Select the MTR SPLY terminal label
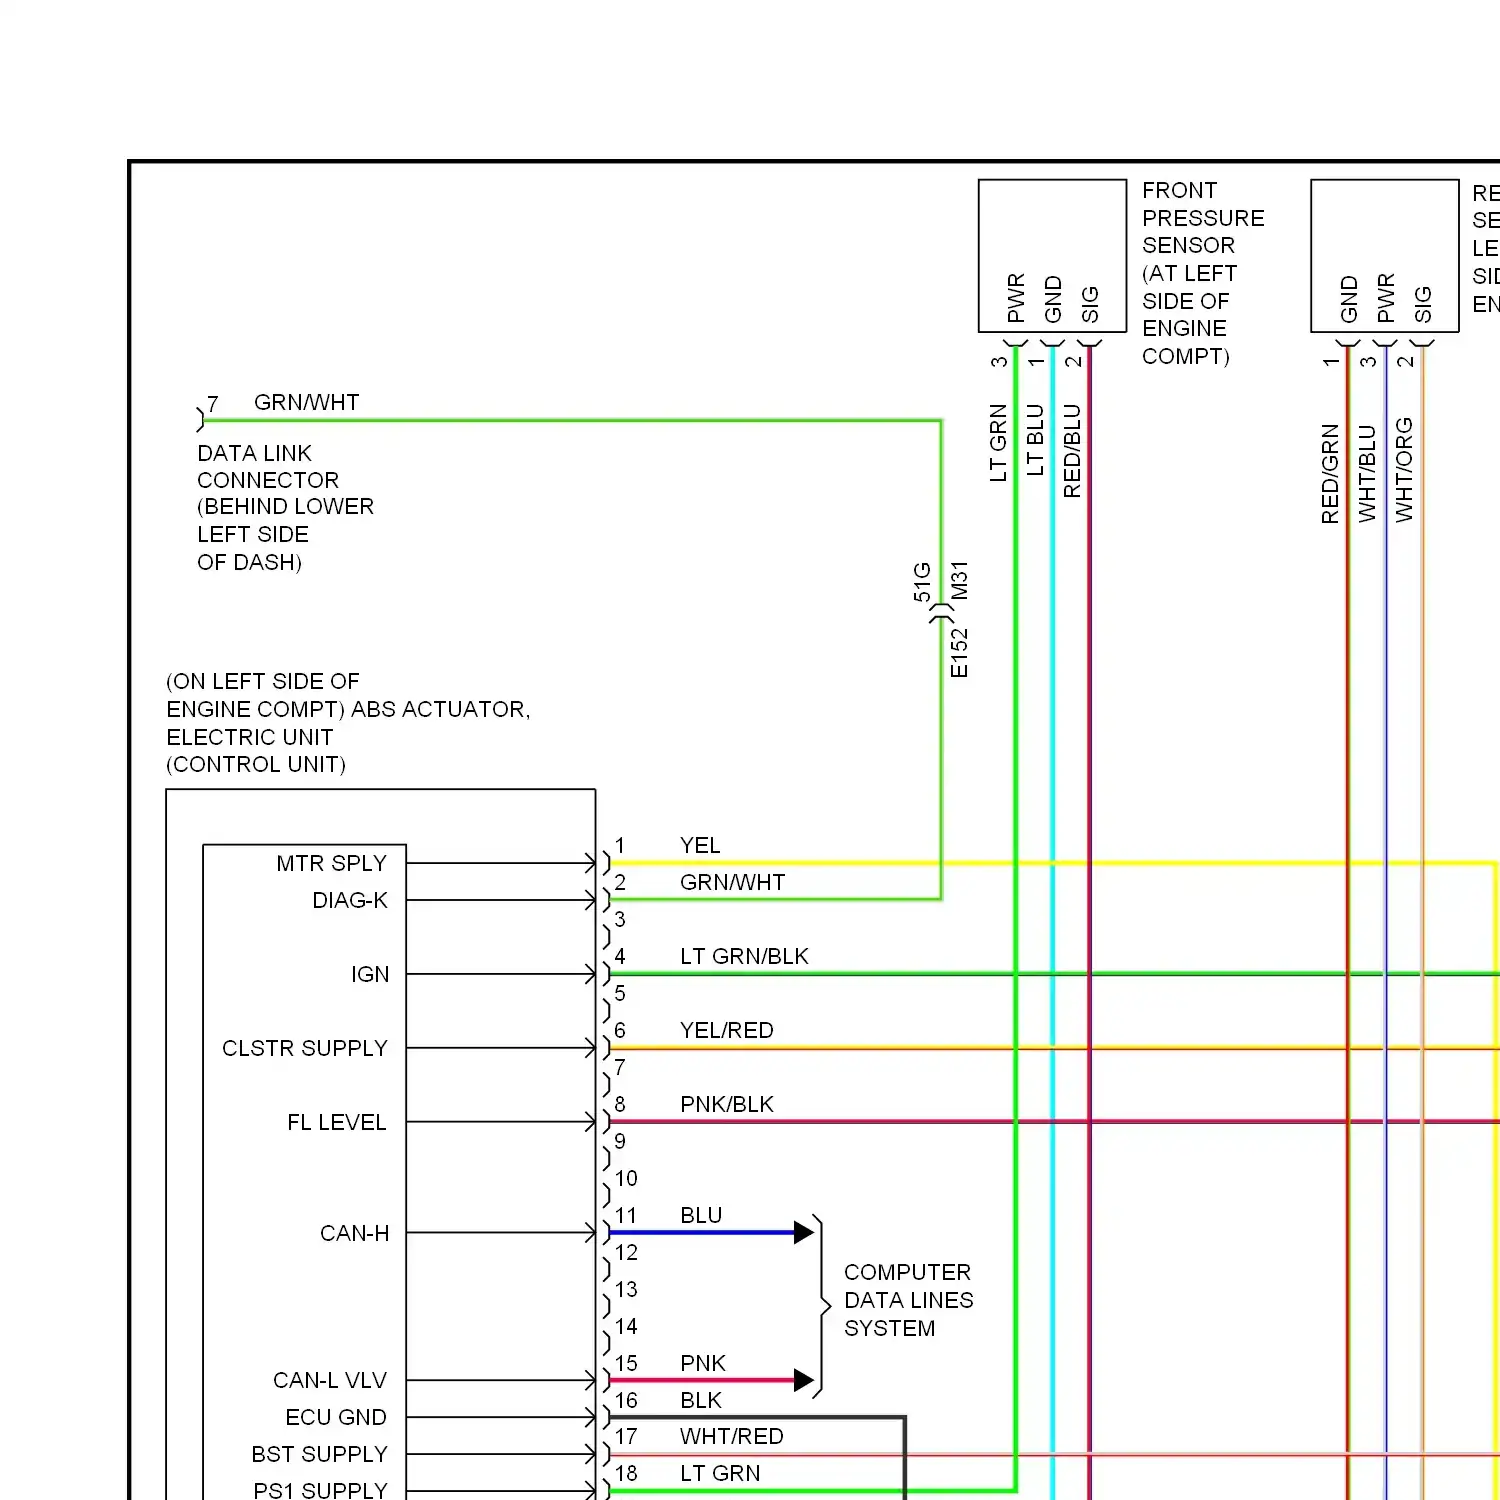 coord(331,863)
